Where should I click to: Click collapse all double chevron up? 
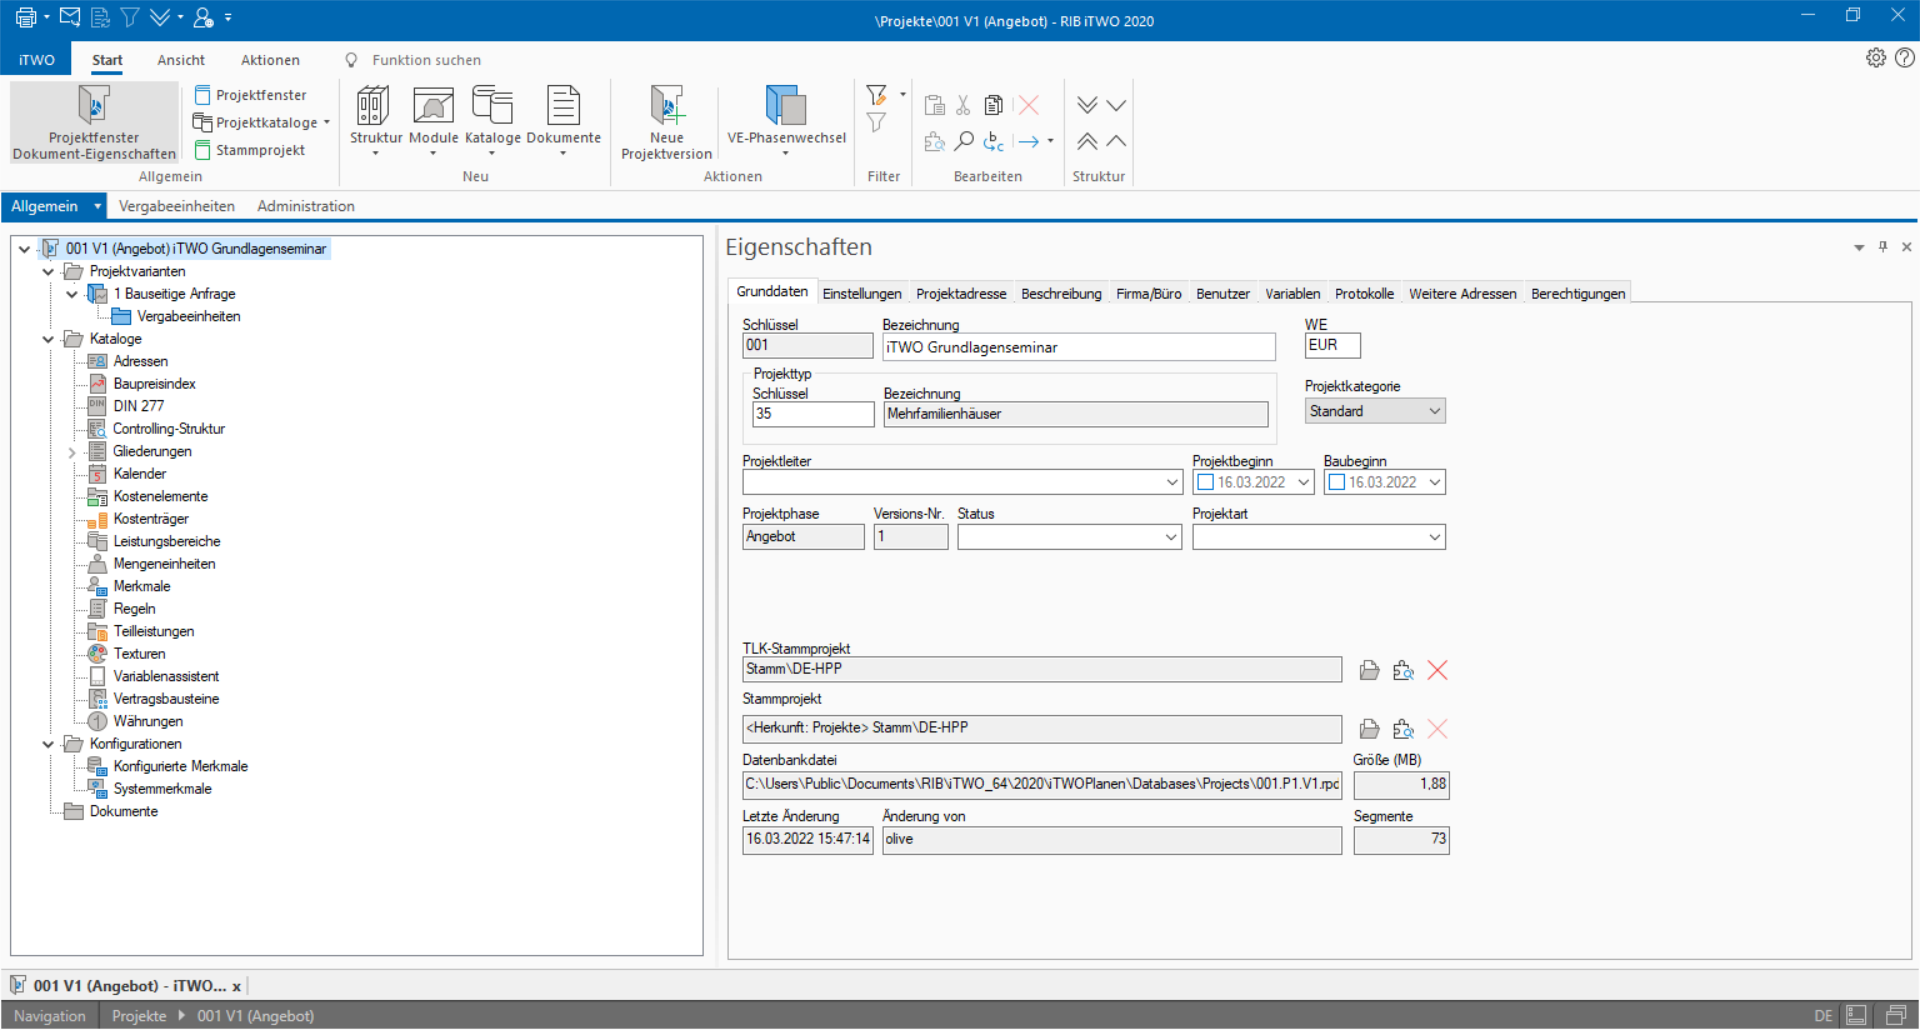pyautogui.click(x=1087, y=141)
